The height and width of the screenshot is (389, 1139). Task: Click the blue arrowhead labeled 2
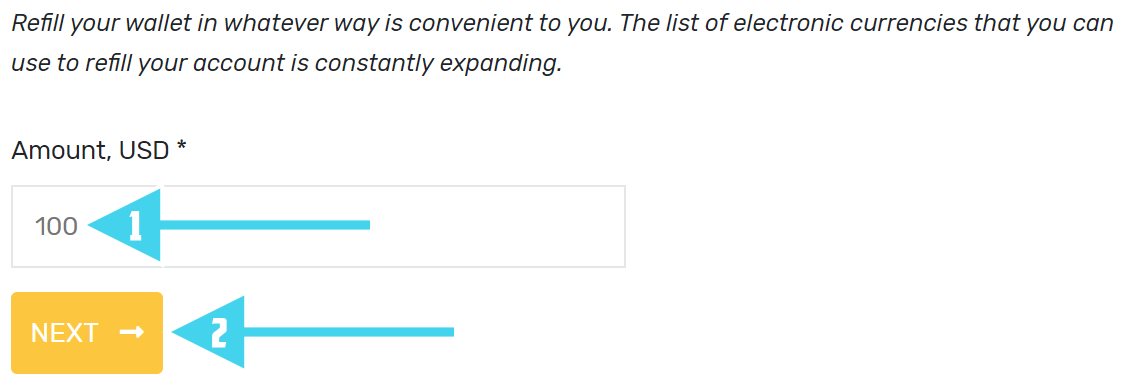click(x=208, y=332)
